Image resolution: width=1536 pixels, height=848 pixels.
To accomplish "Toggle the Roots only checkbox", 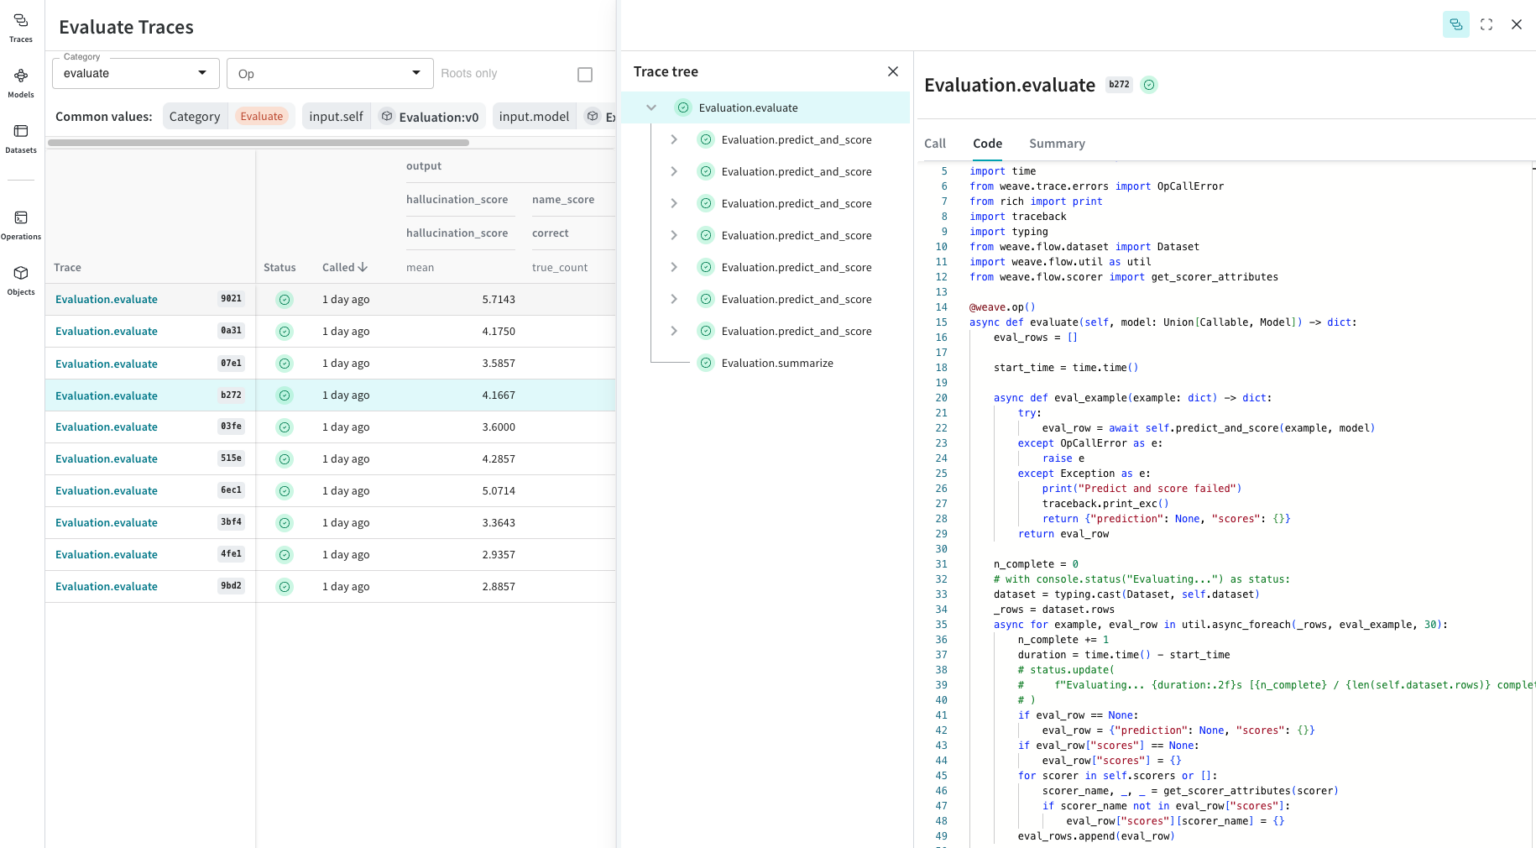I will click(x=585, y=74).
